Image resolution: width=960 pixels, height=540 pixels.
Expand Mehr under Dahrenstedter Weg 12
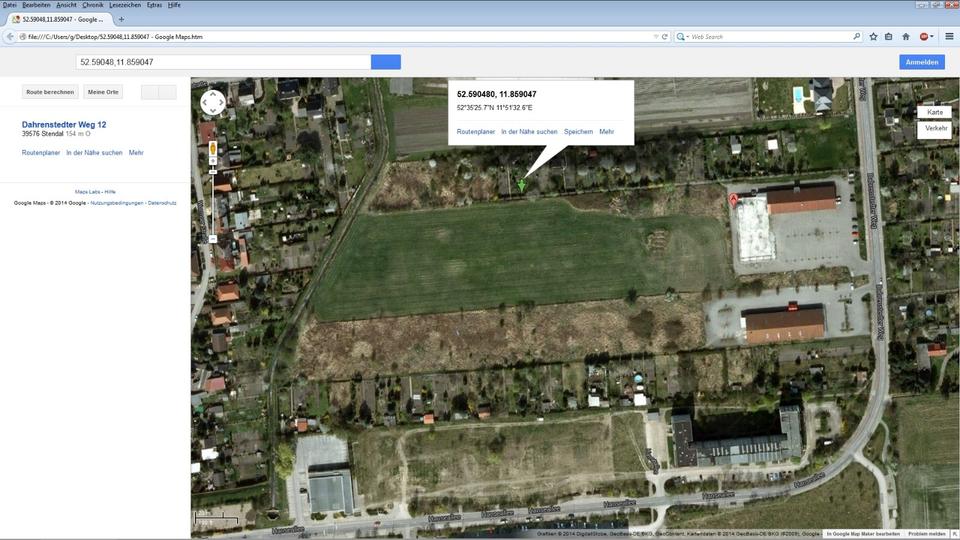click(x=136, y=153)
